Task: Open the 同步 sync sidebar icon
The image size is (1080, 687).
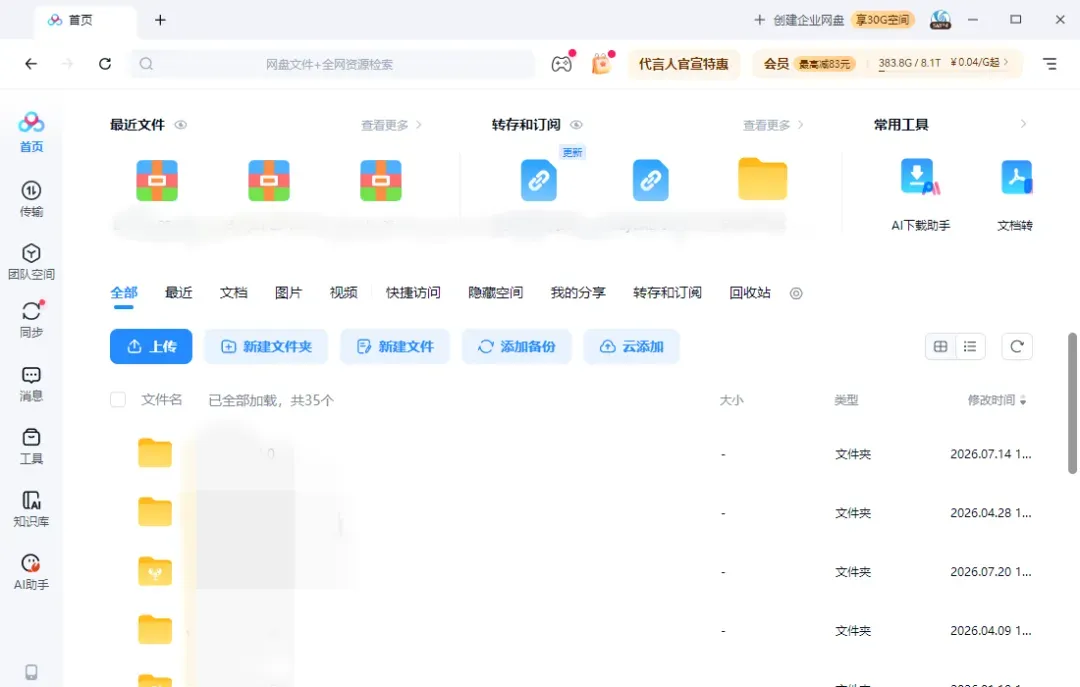Action: pyautogui.click(x=31, y=320)
